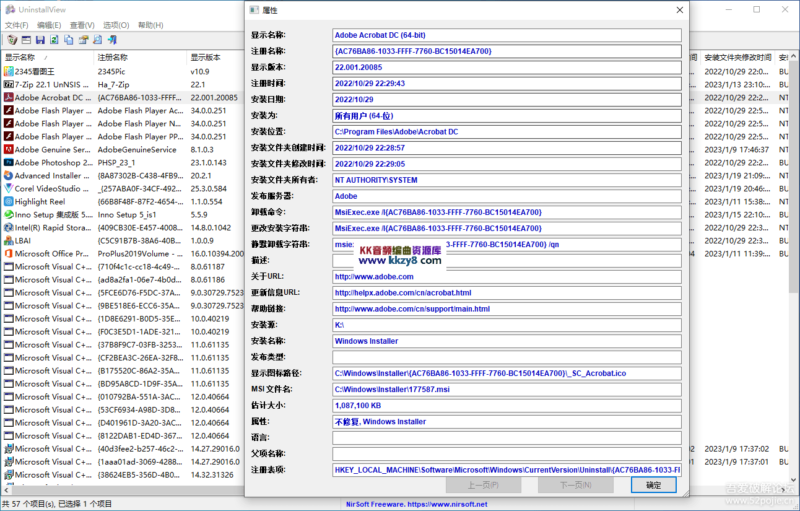Select the 2345Pic registration name cell
This screenshot has width=800, height=511.
111,71
